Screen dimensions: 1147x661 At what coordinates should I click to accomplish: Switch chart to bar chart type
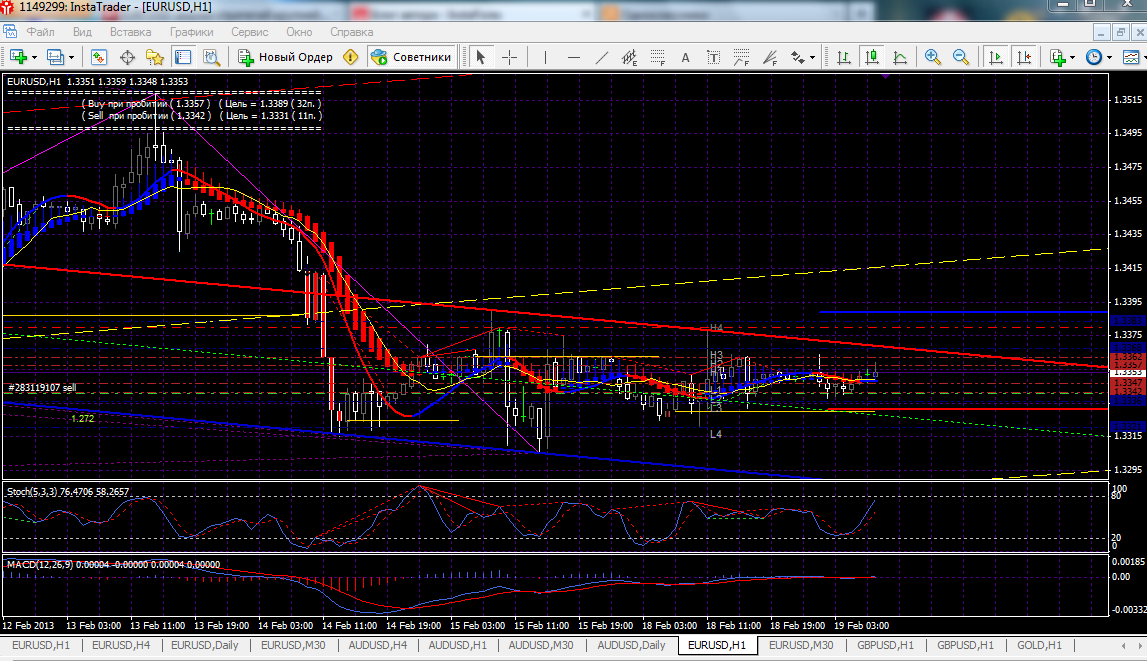843,57
